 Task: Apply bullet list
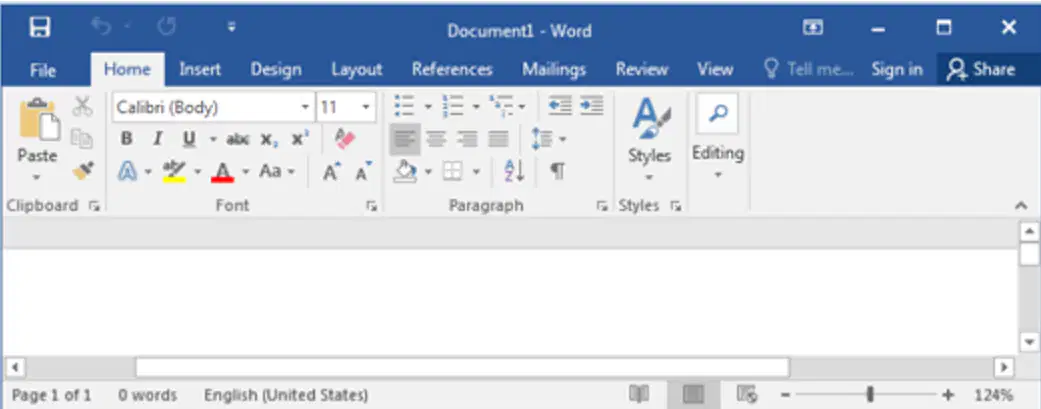click(404, 106)
